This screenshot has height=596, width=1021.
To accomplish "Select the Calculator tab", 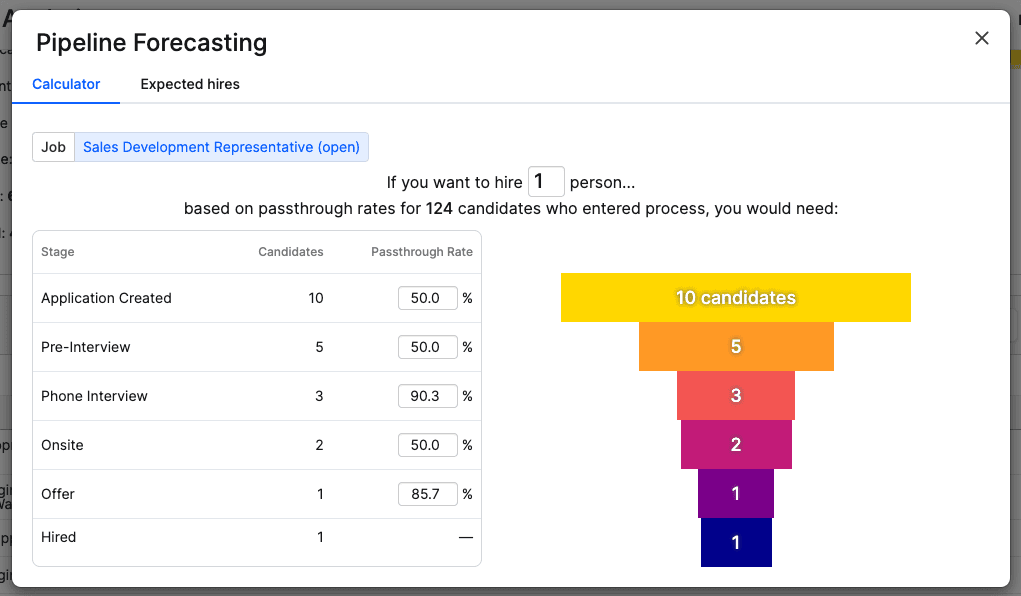I will pos(66,84).
